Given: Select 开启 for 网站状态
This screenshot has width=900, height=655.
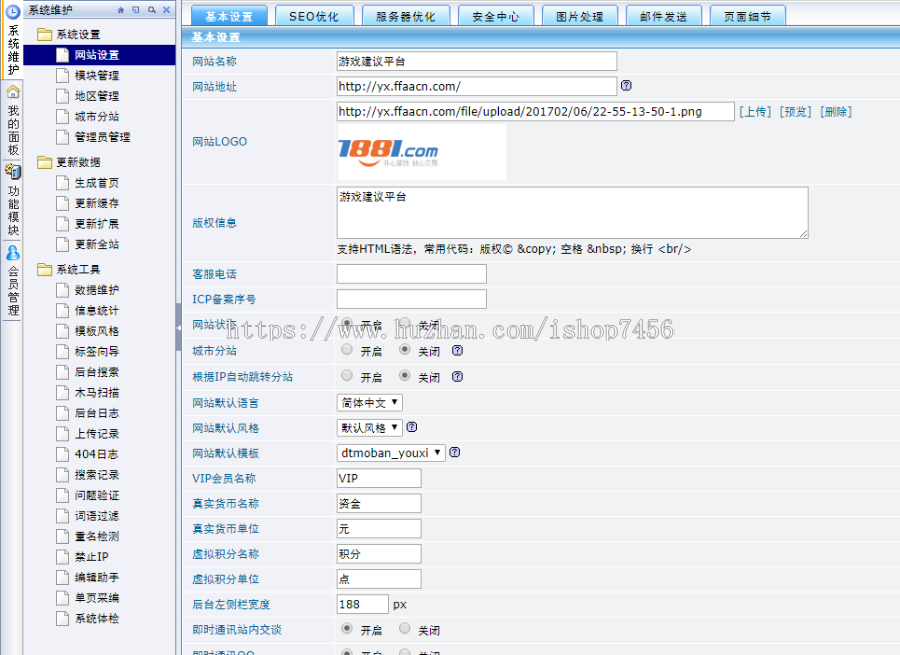Looking at the screenshot, I should (x=347, y=323).
